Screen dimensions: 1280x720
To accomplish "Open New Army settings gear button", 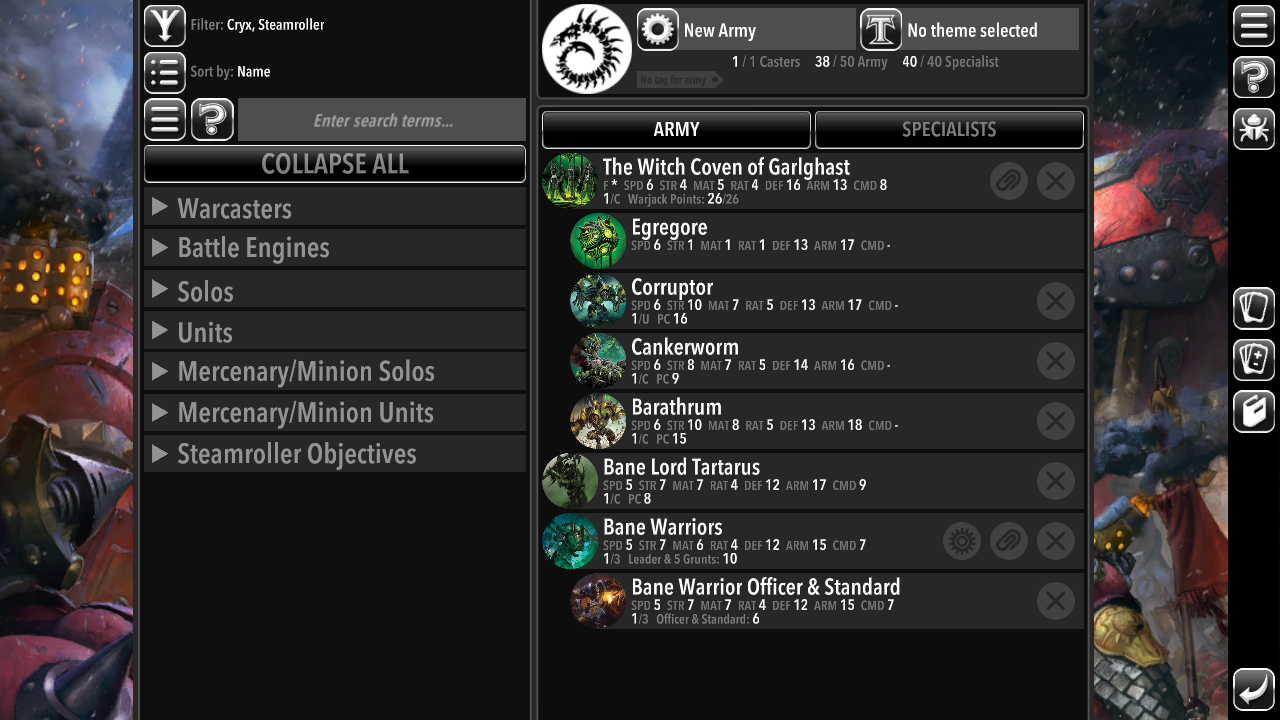I will point(658,30).
